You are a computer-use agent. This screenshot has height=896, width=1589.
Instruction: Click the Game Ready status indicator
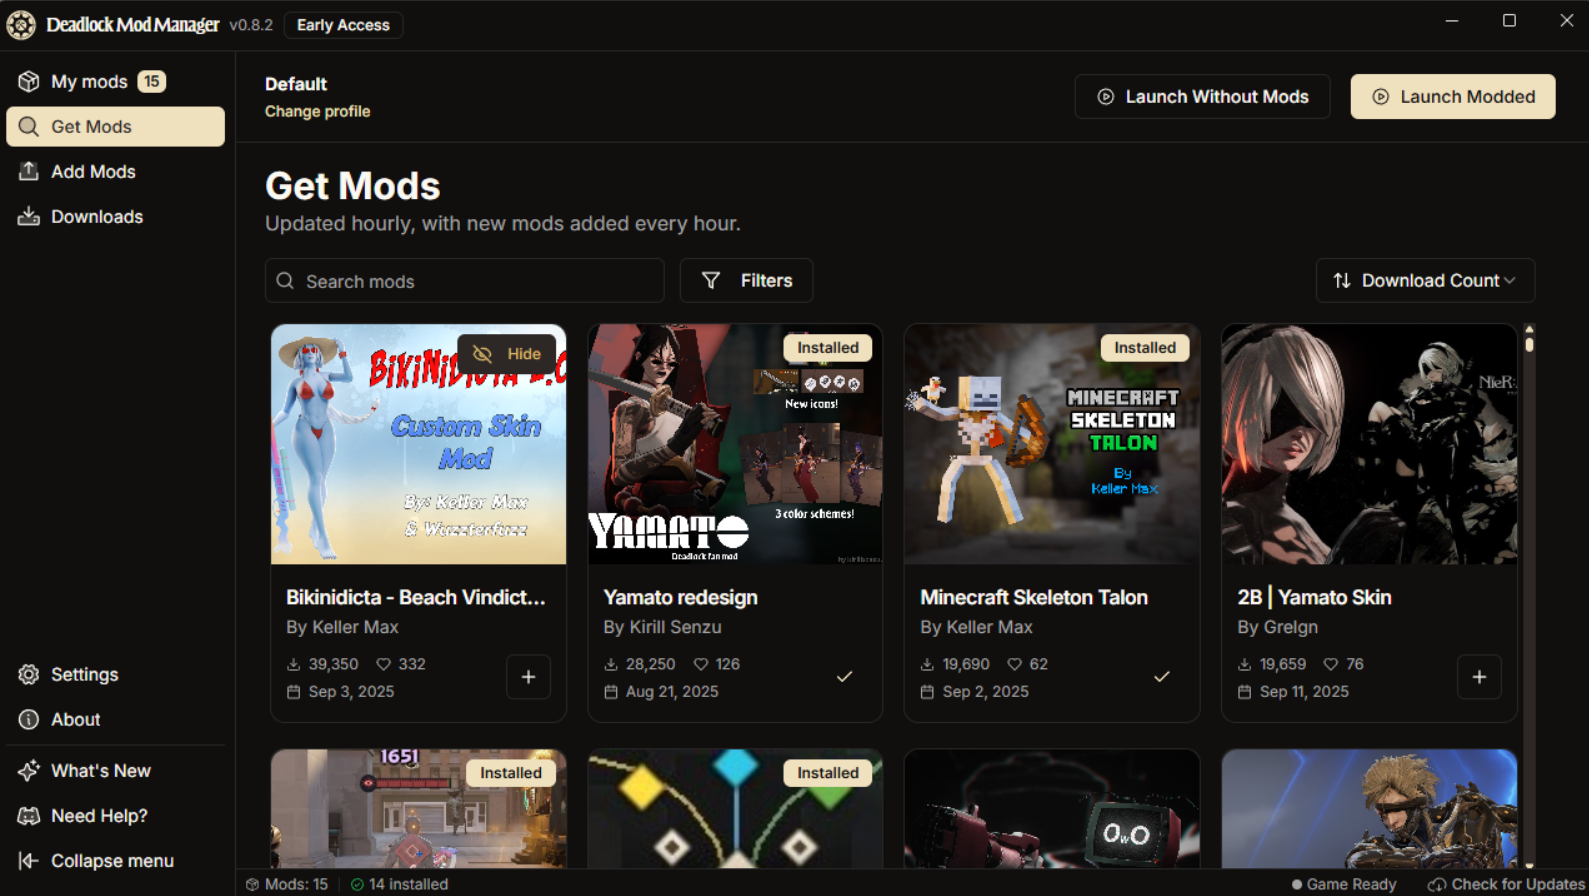pos(1343,884)
